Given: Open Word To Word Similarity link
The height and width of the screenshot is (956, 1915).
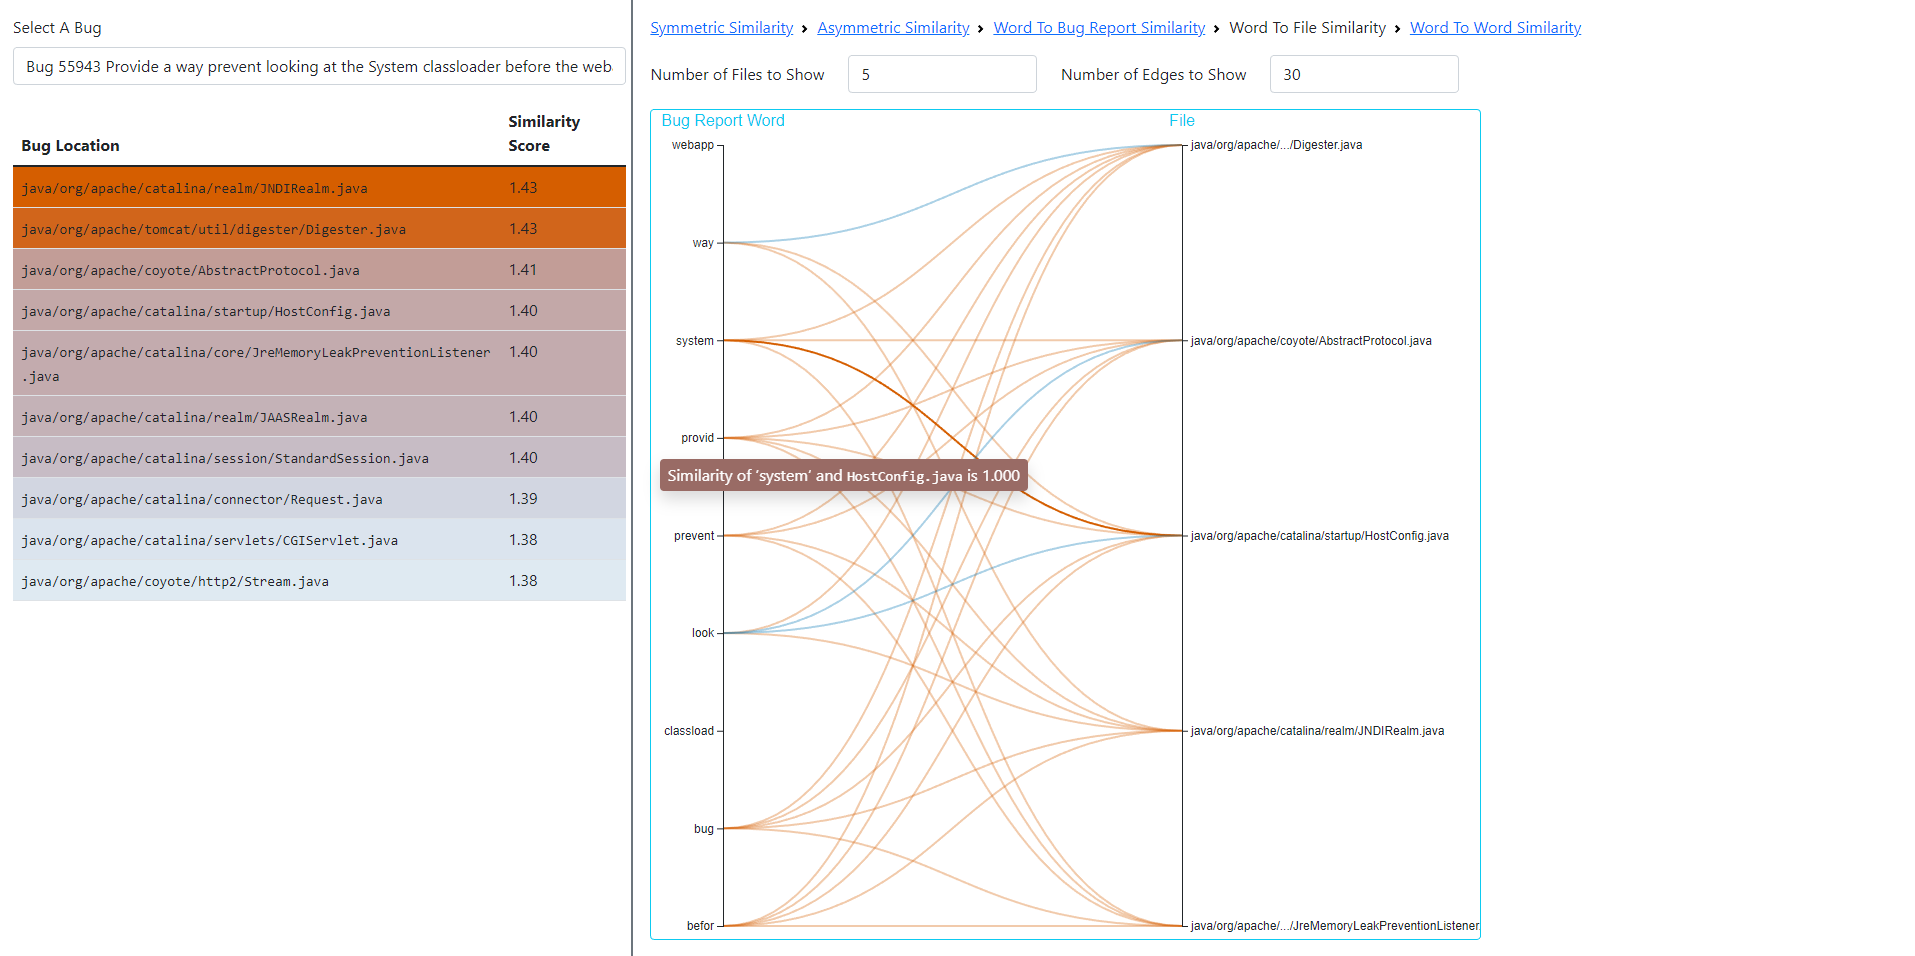Looking at the screenshot, I should (1495, 28).
